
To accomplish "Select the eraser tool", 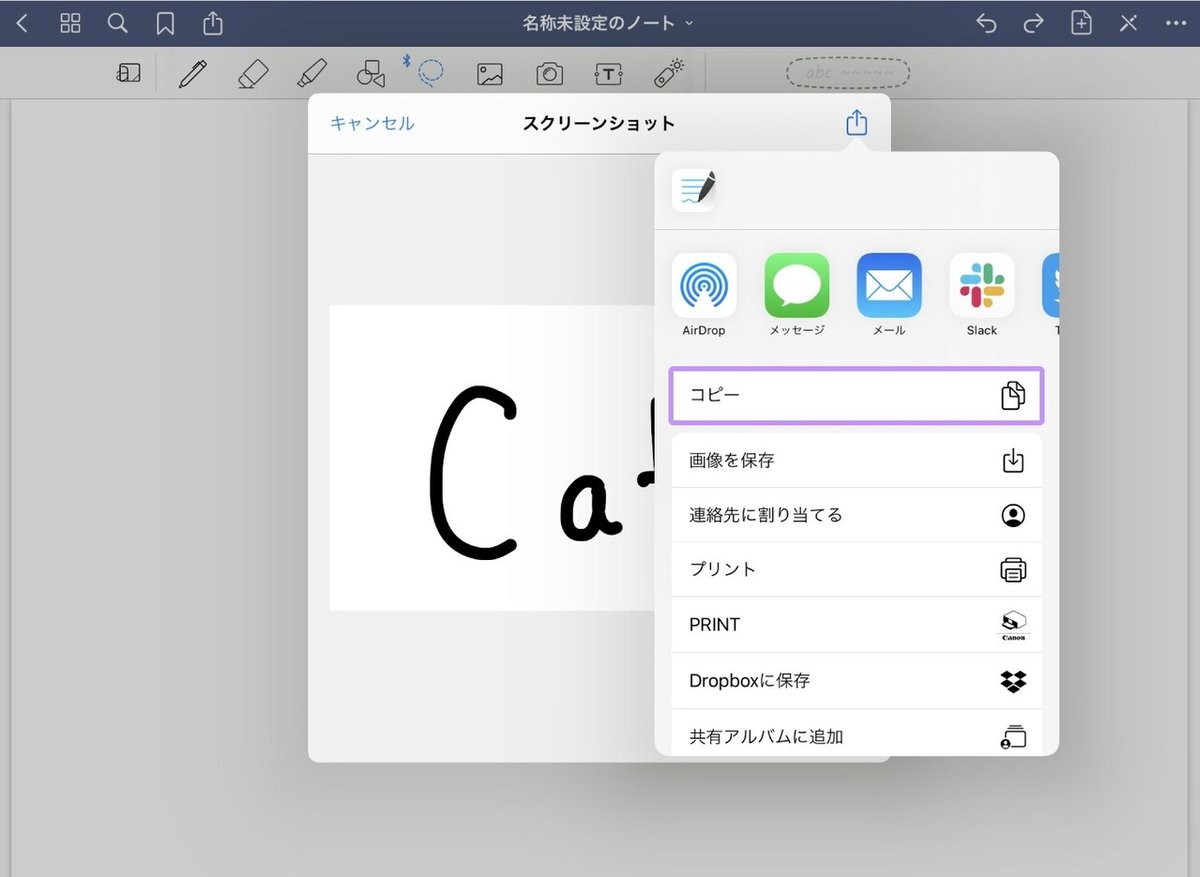I will click(x=252, y=72).
